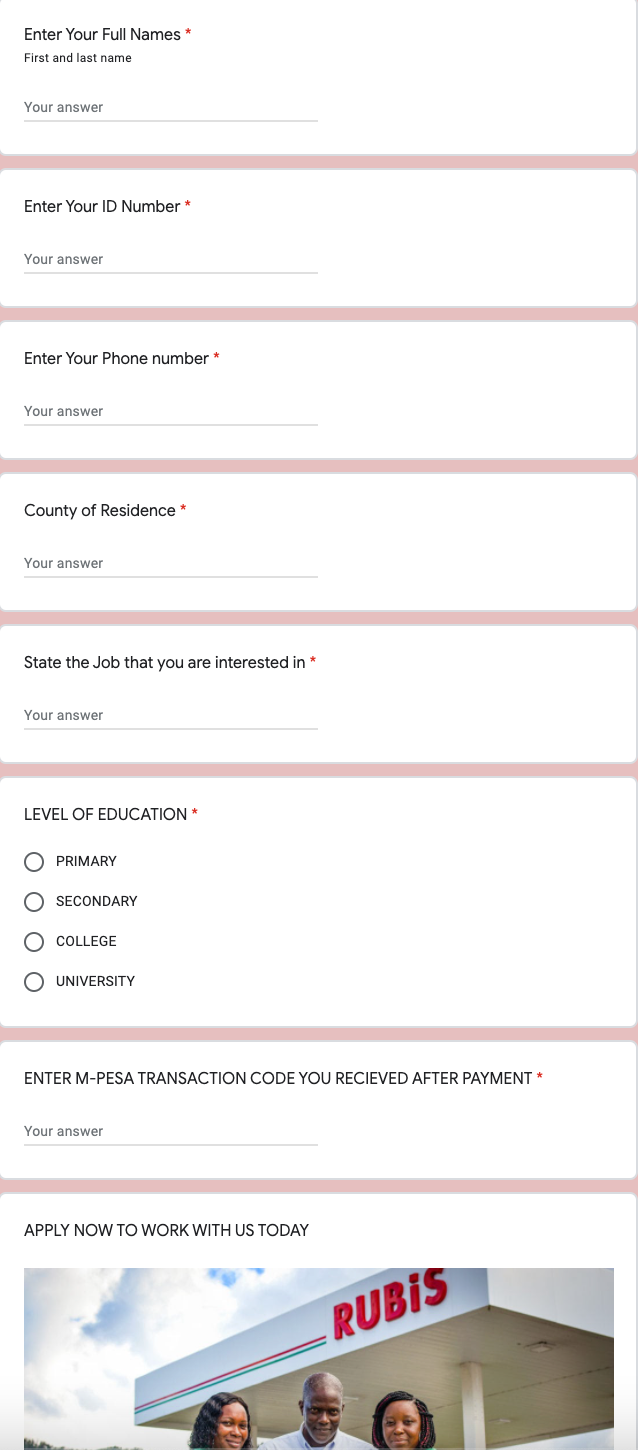
Task: Select the PRIMARY education radio button
Action: coord(34,862)
